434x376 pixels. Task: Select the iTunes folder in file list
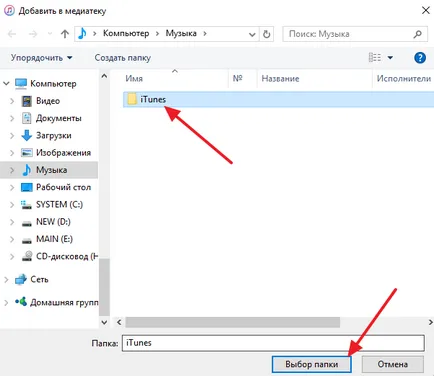coord(278,99)
